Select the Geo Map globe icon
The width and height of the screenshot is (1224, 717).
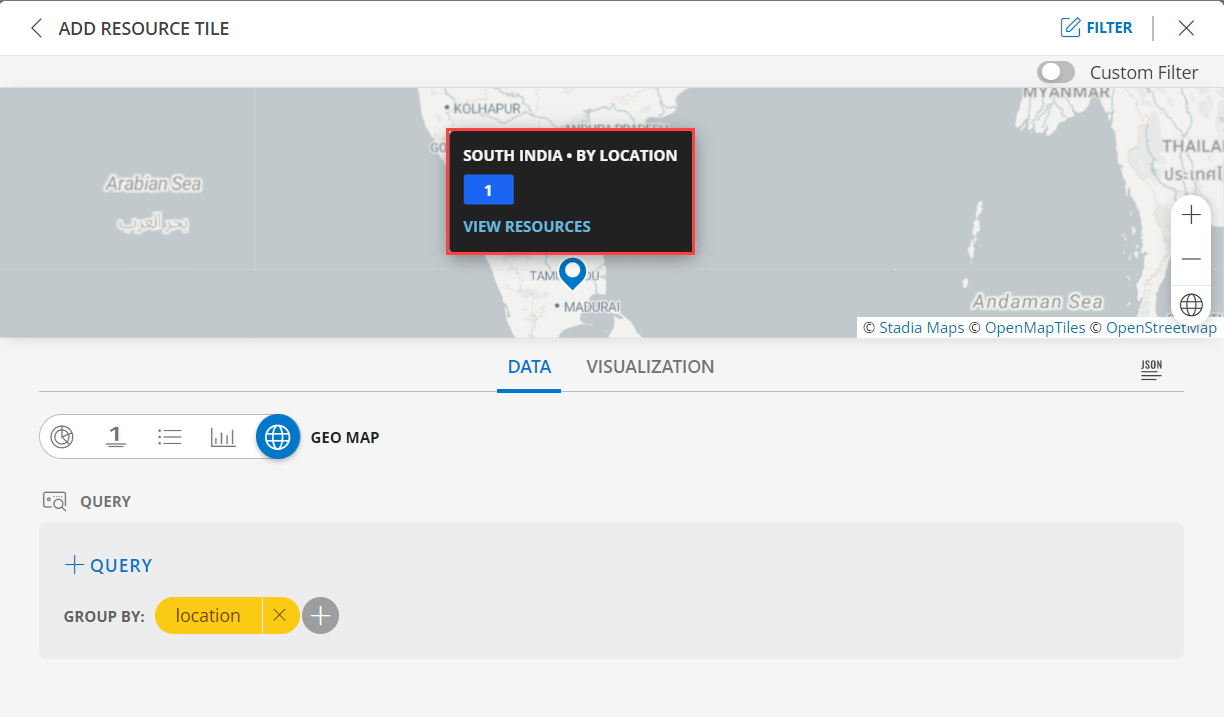point(277,436)
